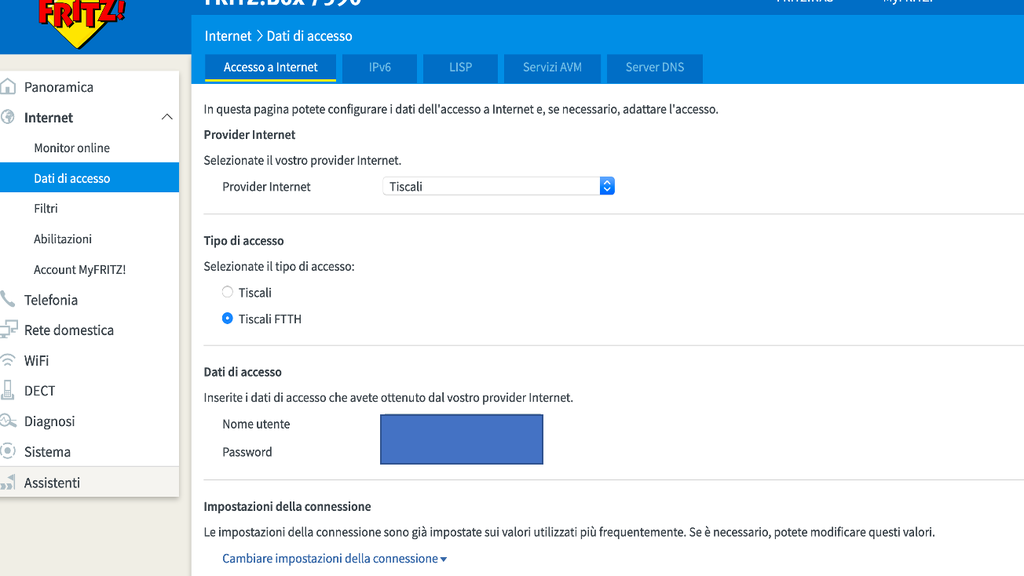Click the FRITZ! logo
Image resolution: width=1024 pixels, height=576 pixels.
81,22
